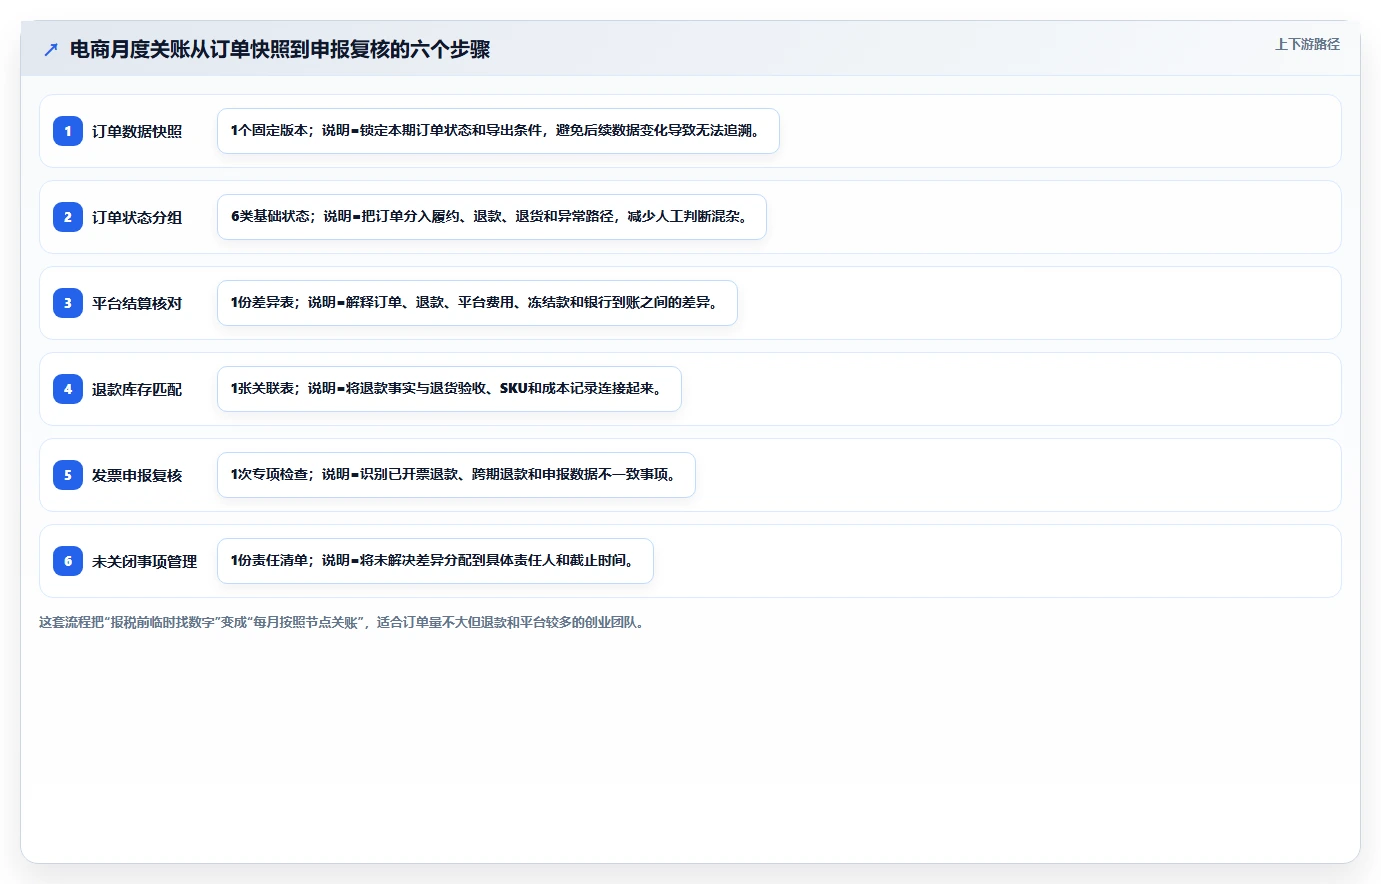Click the step 1 number badge
The height and width of the screenshot is (884, 1381).
click(x=68, y=131)
